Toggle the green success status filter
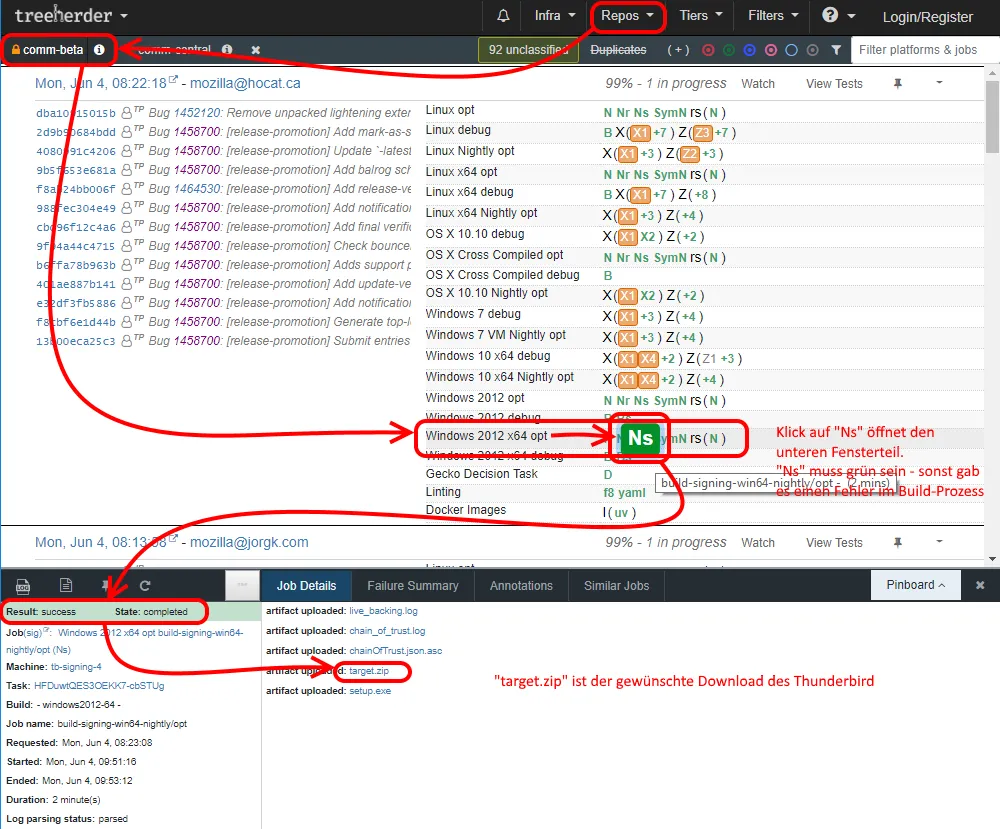1000x829 pixels. point(729,50)
